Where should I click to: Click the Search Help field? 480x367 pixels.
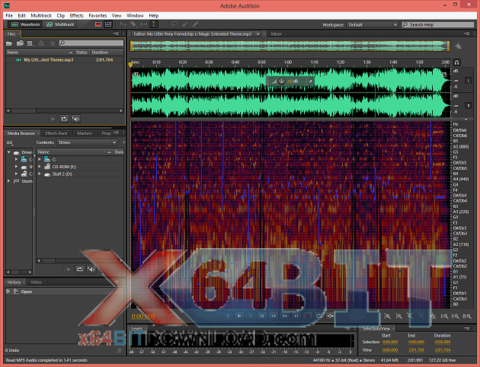click(x=438, y=25)
